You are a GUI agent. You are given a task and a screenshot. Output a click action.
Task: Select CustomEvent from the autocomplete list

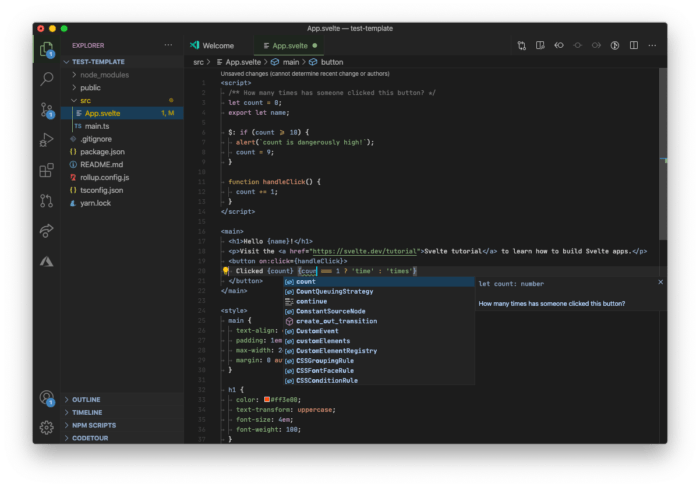click(x=317, y=331)
